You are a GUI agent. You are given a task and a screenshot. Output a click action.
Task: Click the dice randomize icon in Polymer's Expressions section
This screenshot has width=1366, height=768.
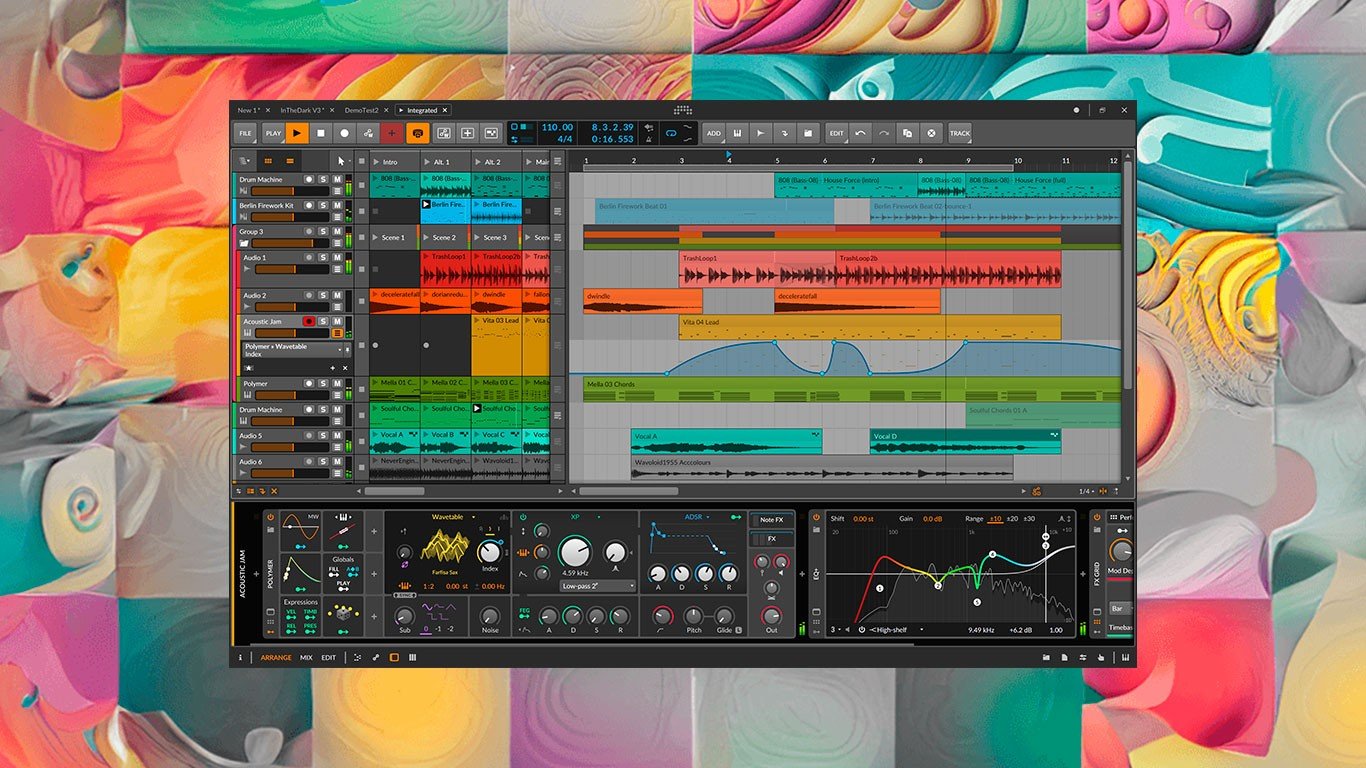343,615
